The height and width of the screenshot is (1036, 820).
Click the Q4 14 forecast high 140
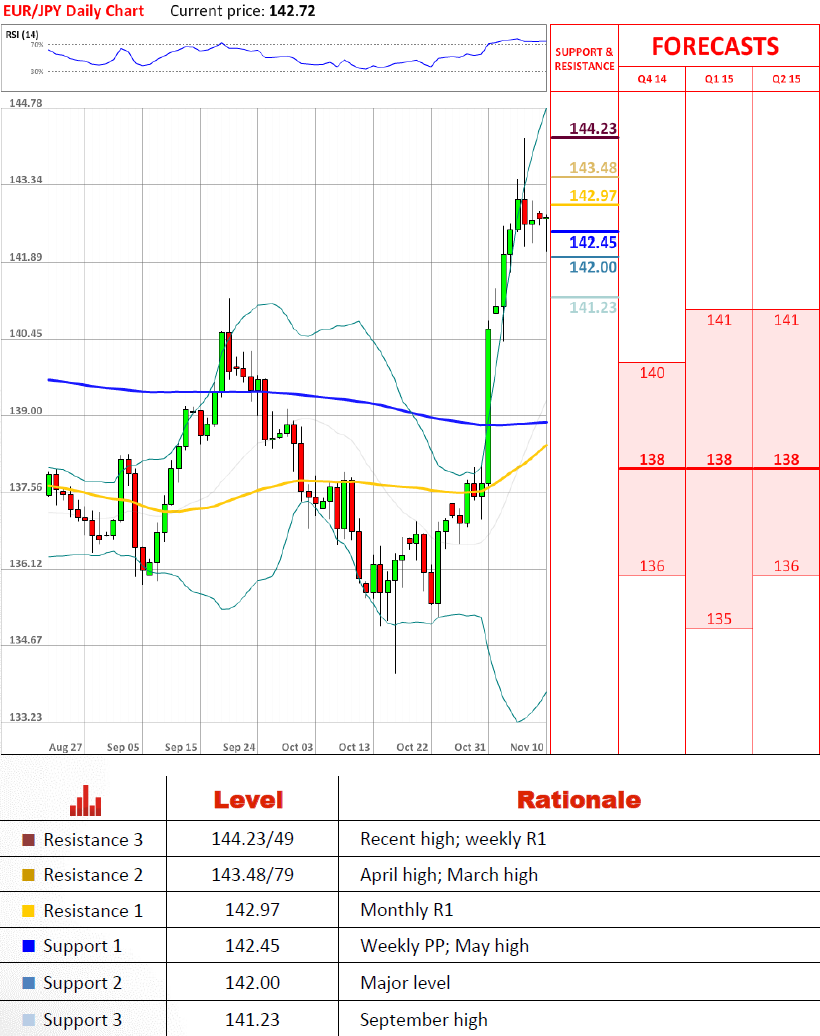[x=652, y=373]
